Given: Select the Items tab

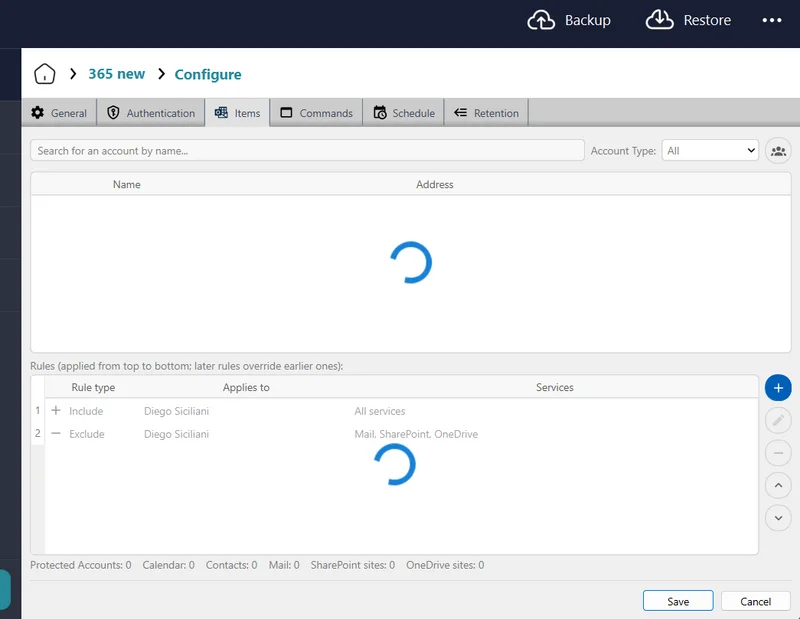Looking at the screenshot, I should [x=238, y=113].
